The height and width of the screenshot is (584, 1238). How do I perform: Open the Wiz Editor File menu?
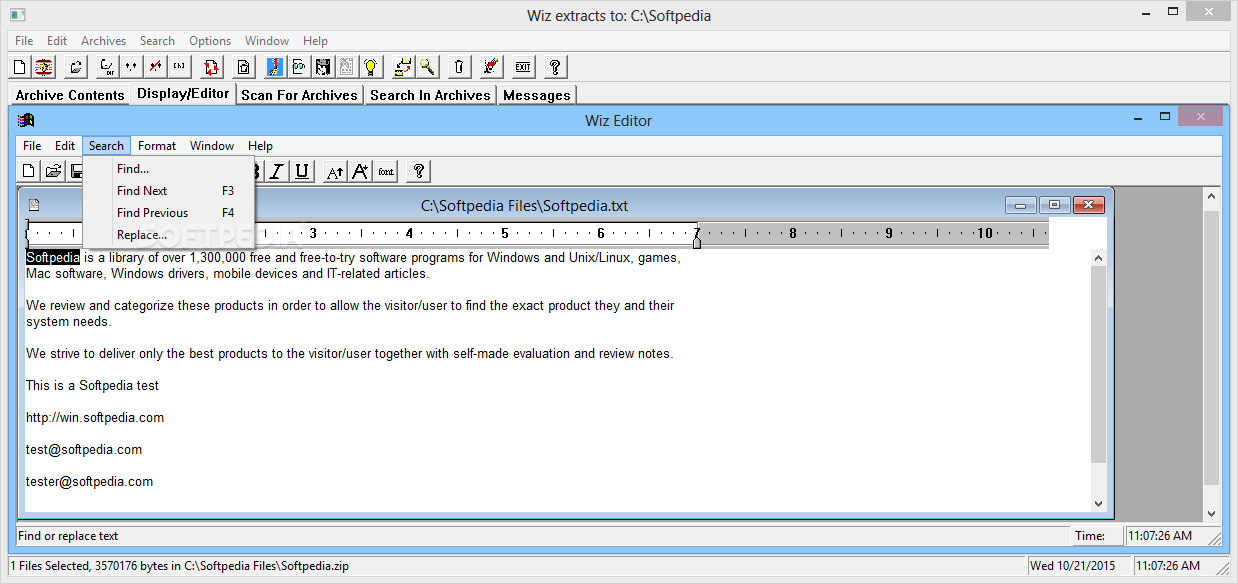coord(32,146)
